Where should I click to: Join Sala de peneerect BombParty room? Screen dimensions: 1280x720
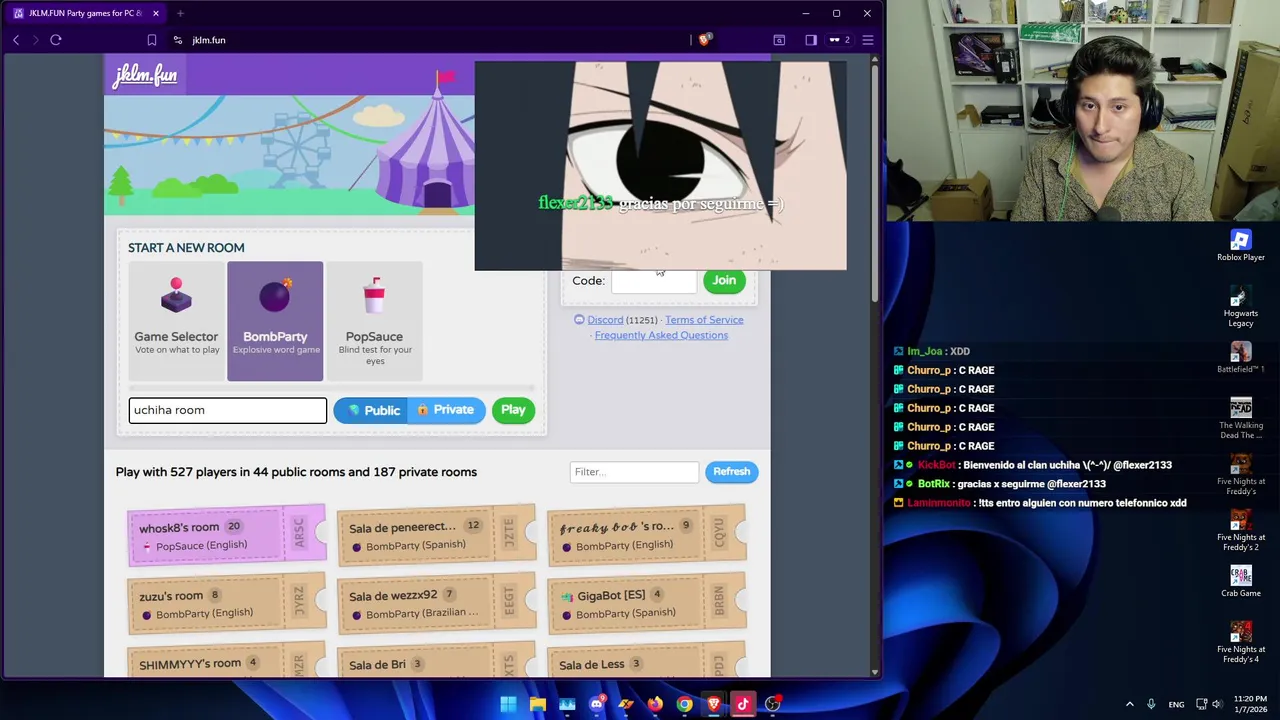coord(436,535)
